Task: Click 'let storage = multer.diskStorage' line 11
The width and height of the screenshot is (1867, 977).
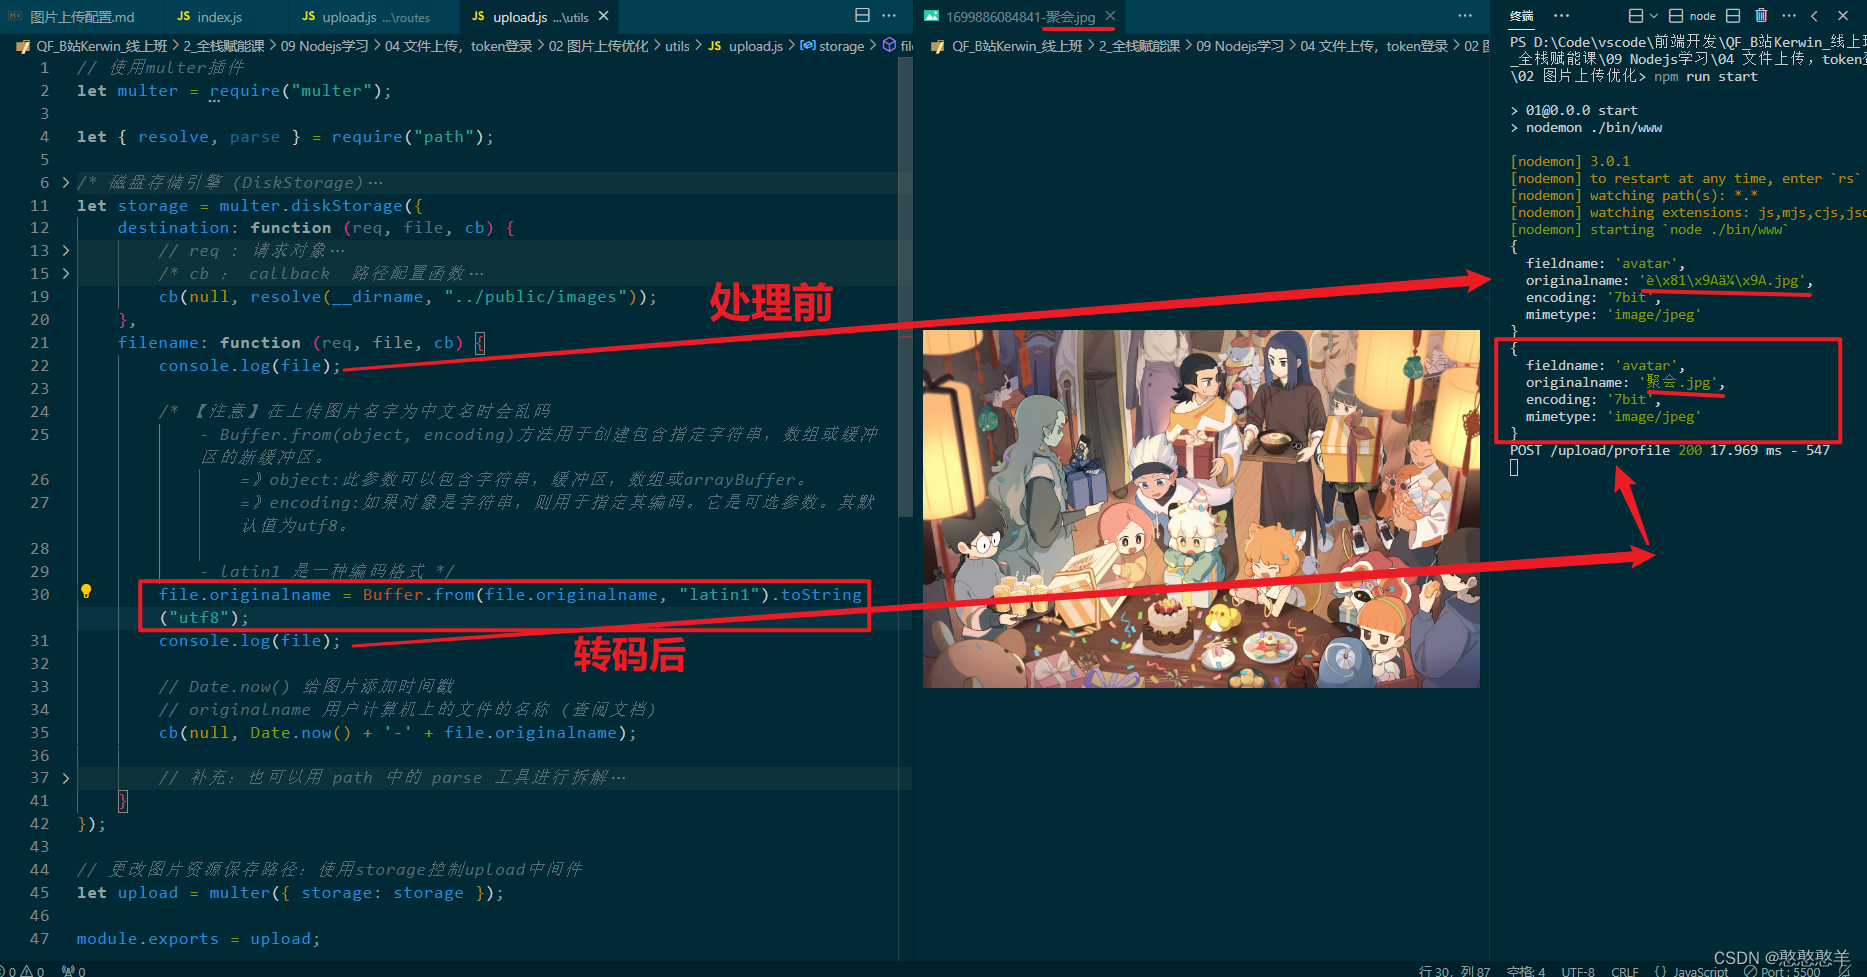Action: [250, 205]
